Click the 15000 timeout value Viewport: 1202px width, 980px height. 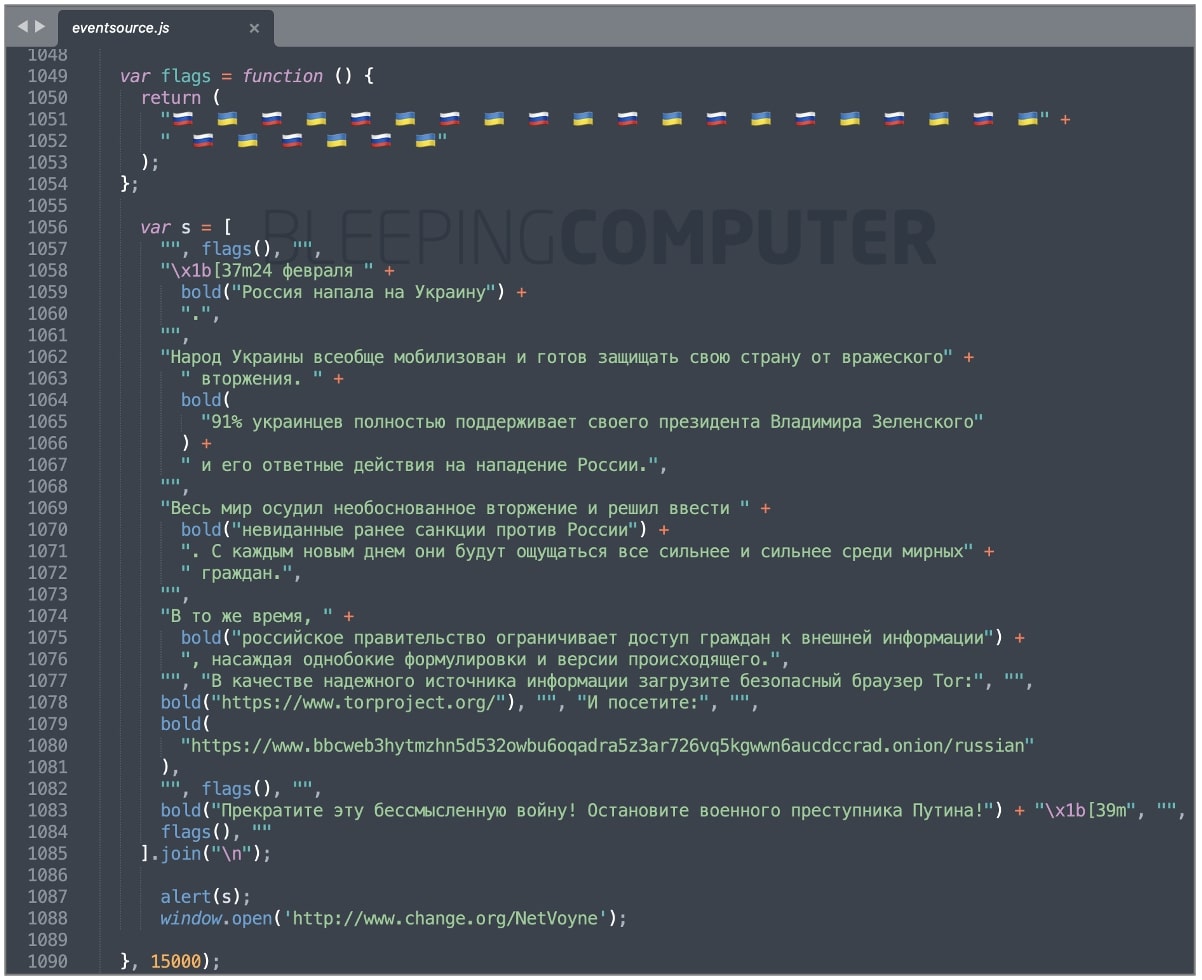tap(176, 962)
